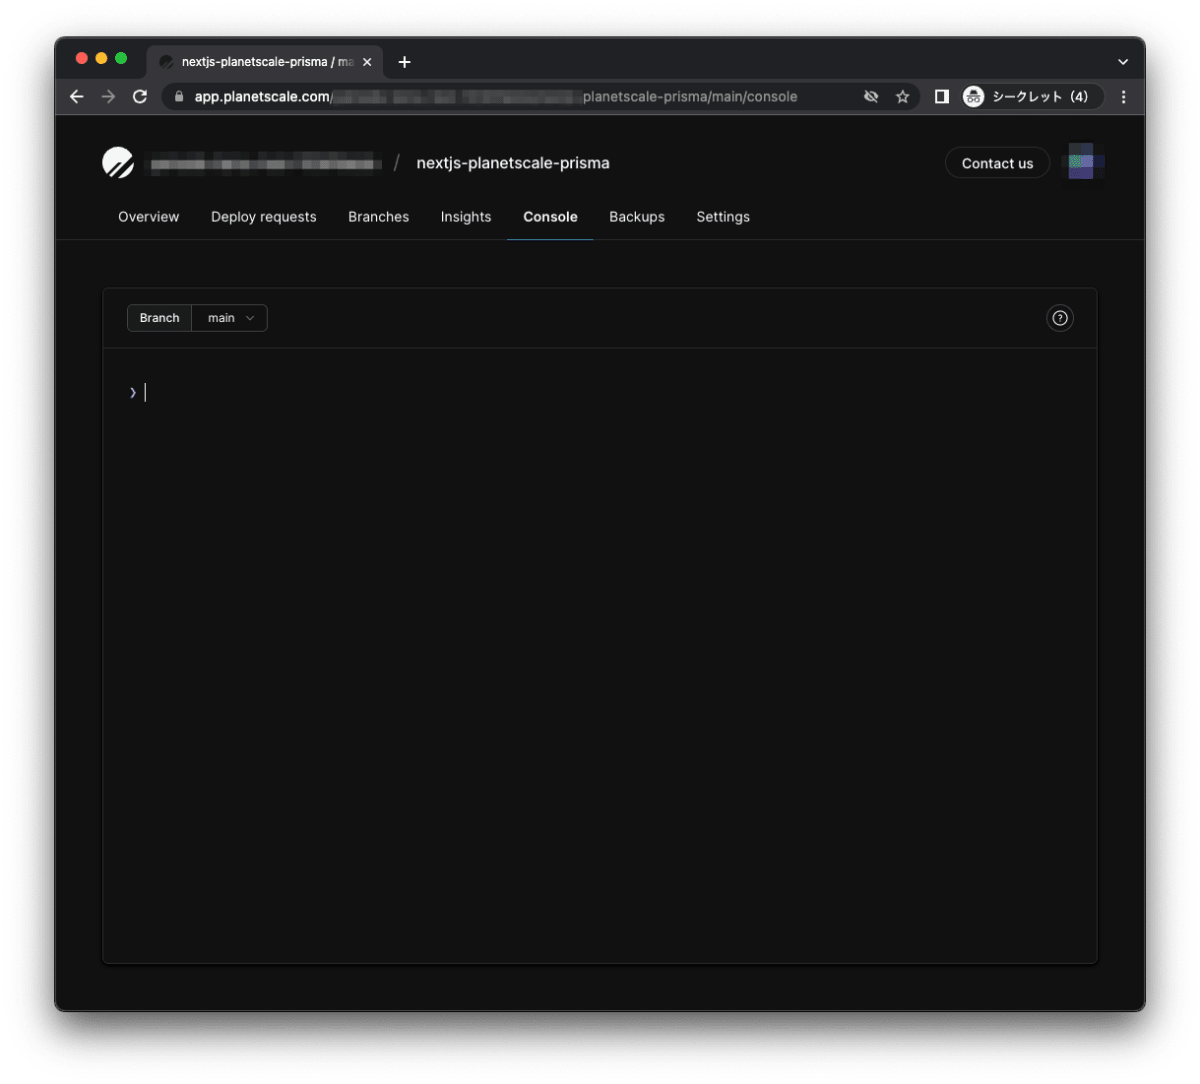
Task: Click the Branch label button
Action: [x=160, y=318]
